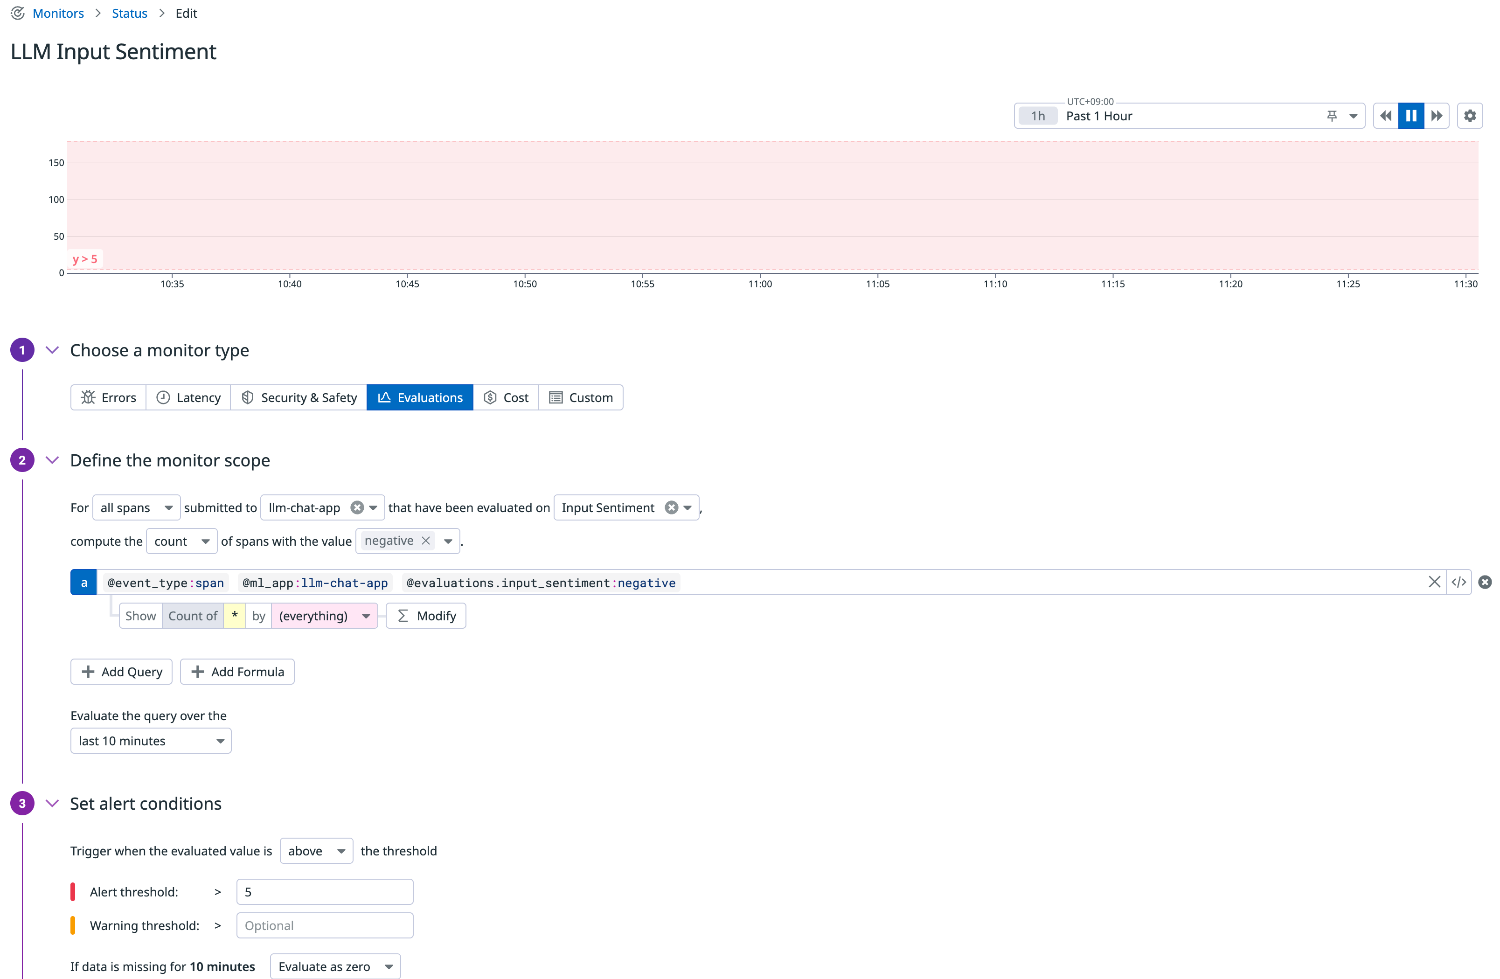Select the Custom monitor type tab

pyautogui.click(x=581, y=398)
